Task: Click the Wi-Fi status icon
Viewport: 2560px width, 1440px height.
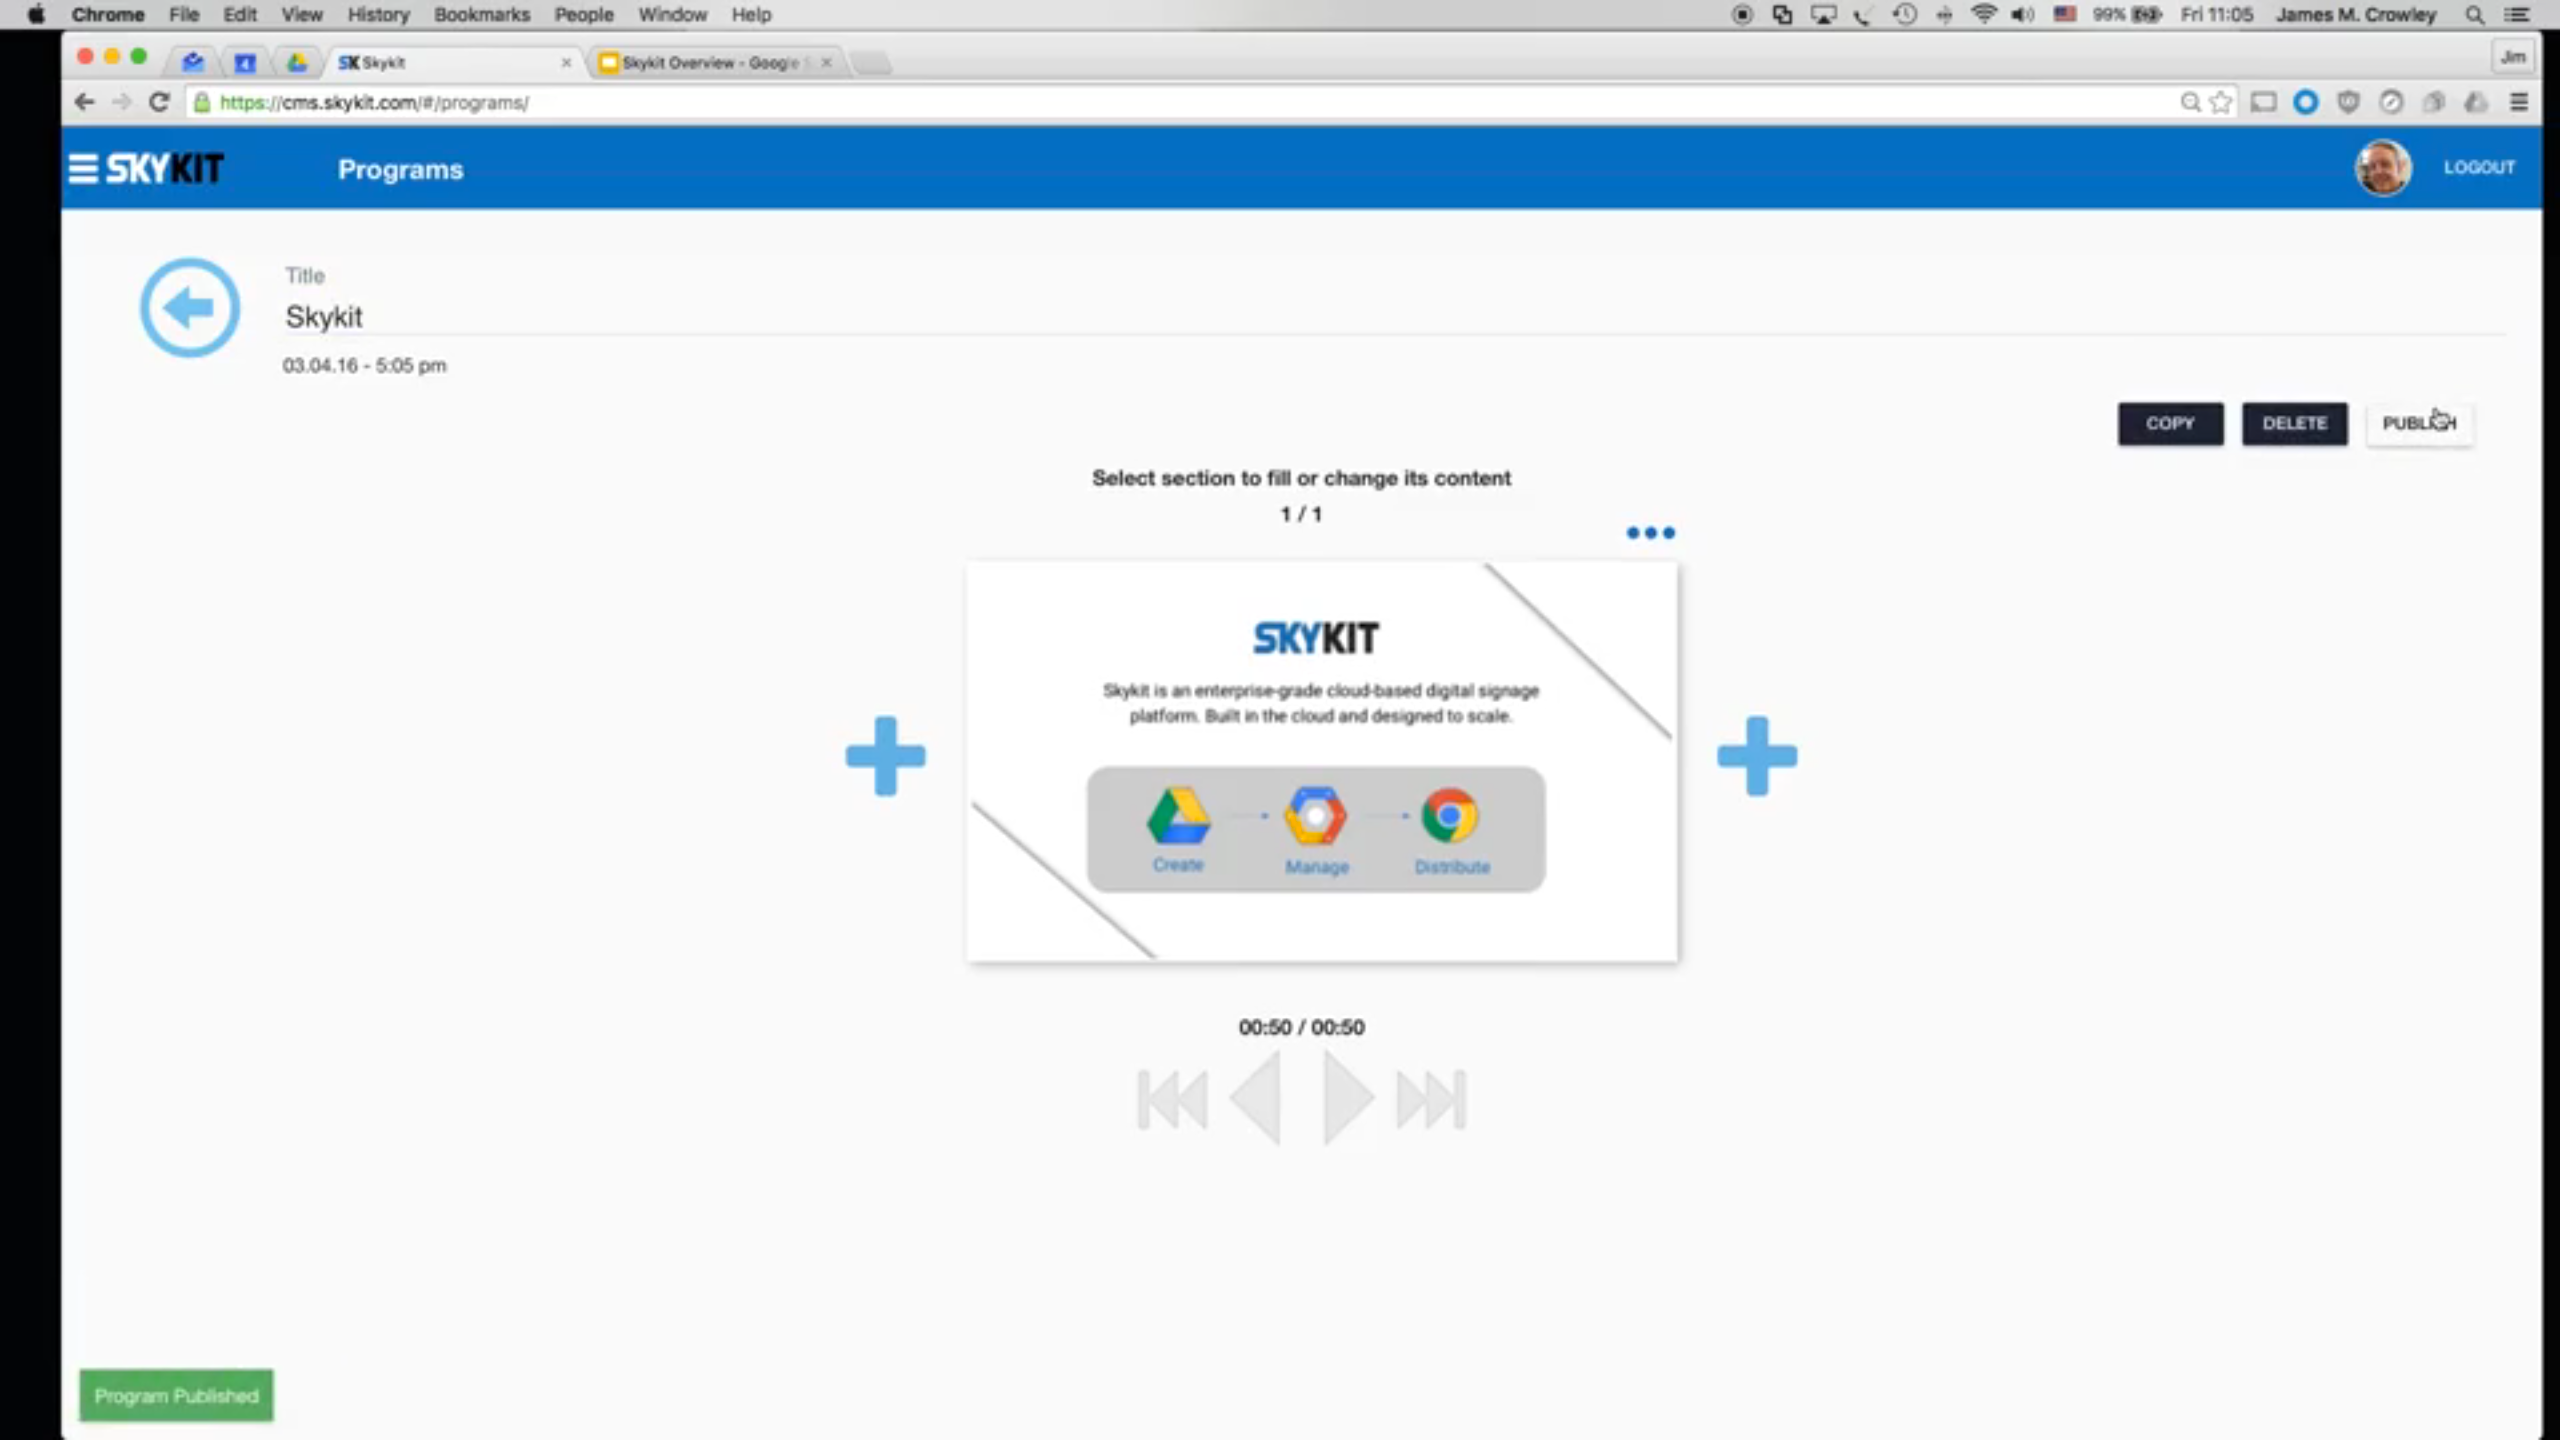Action: coord(1984,15)
